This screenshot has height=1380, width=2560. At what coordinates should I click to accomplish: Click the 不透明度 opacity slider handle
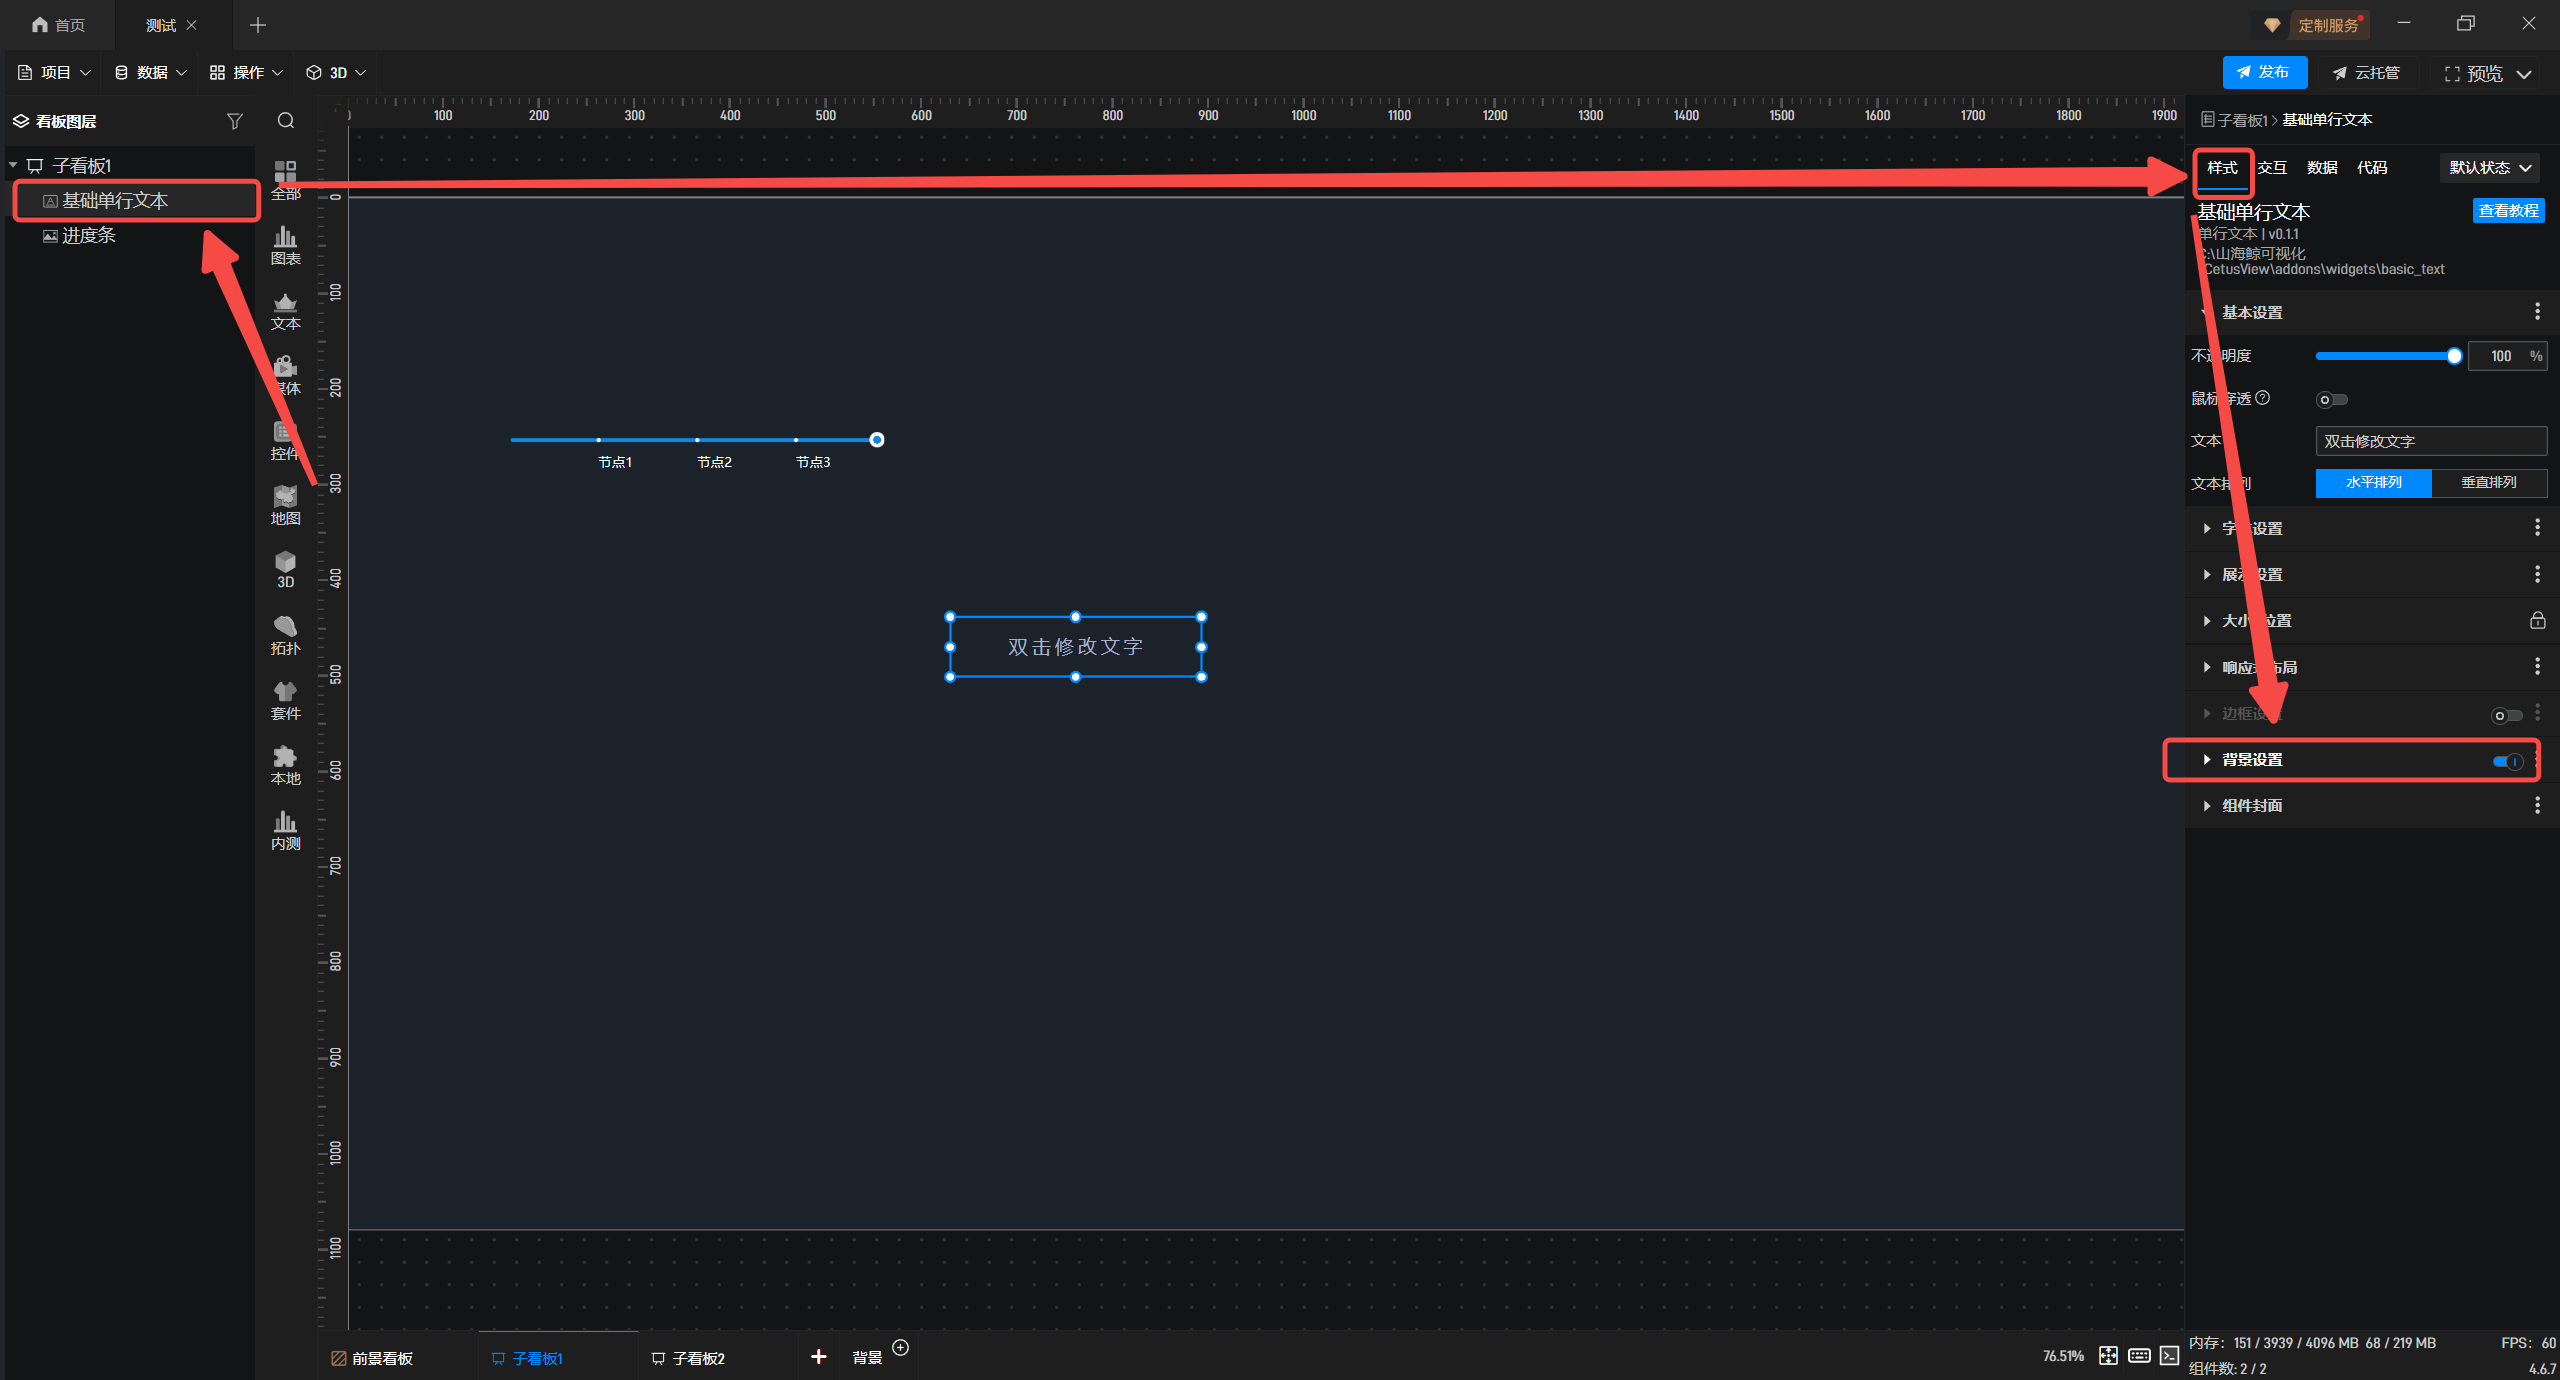2454,357
